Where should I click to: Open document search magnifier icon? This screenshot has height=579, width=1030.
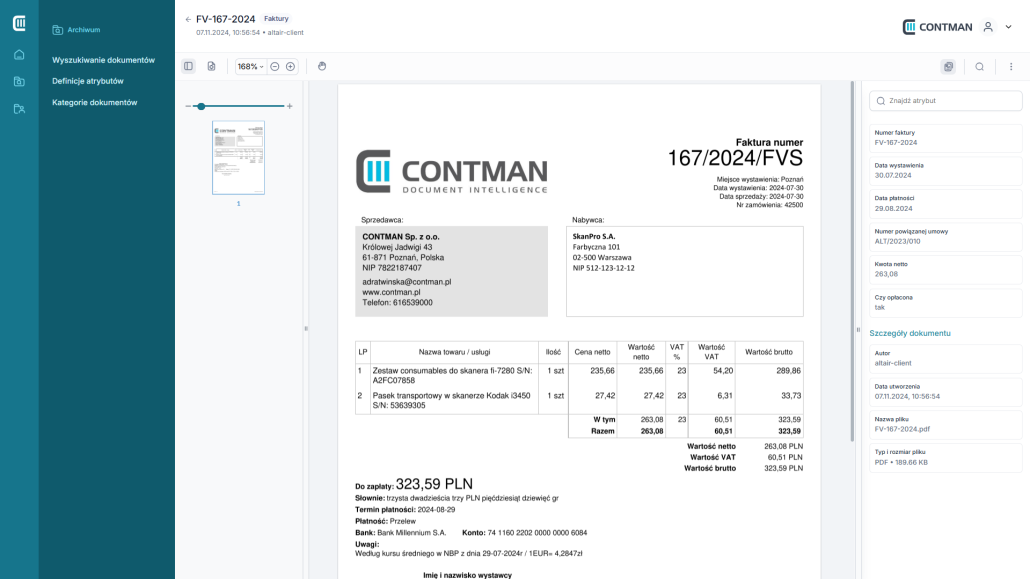coord(979,66)
